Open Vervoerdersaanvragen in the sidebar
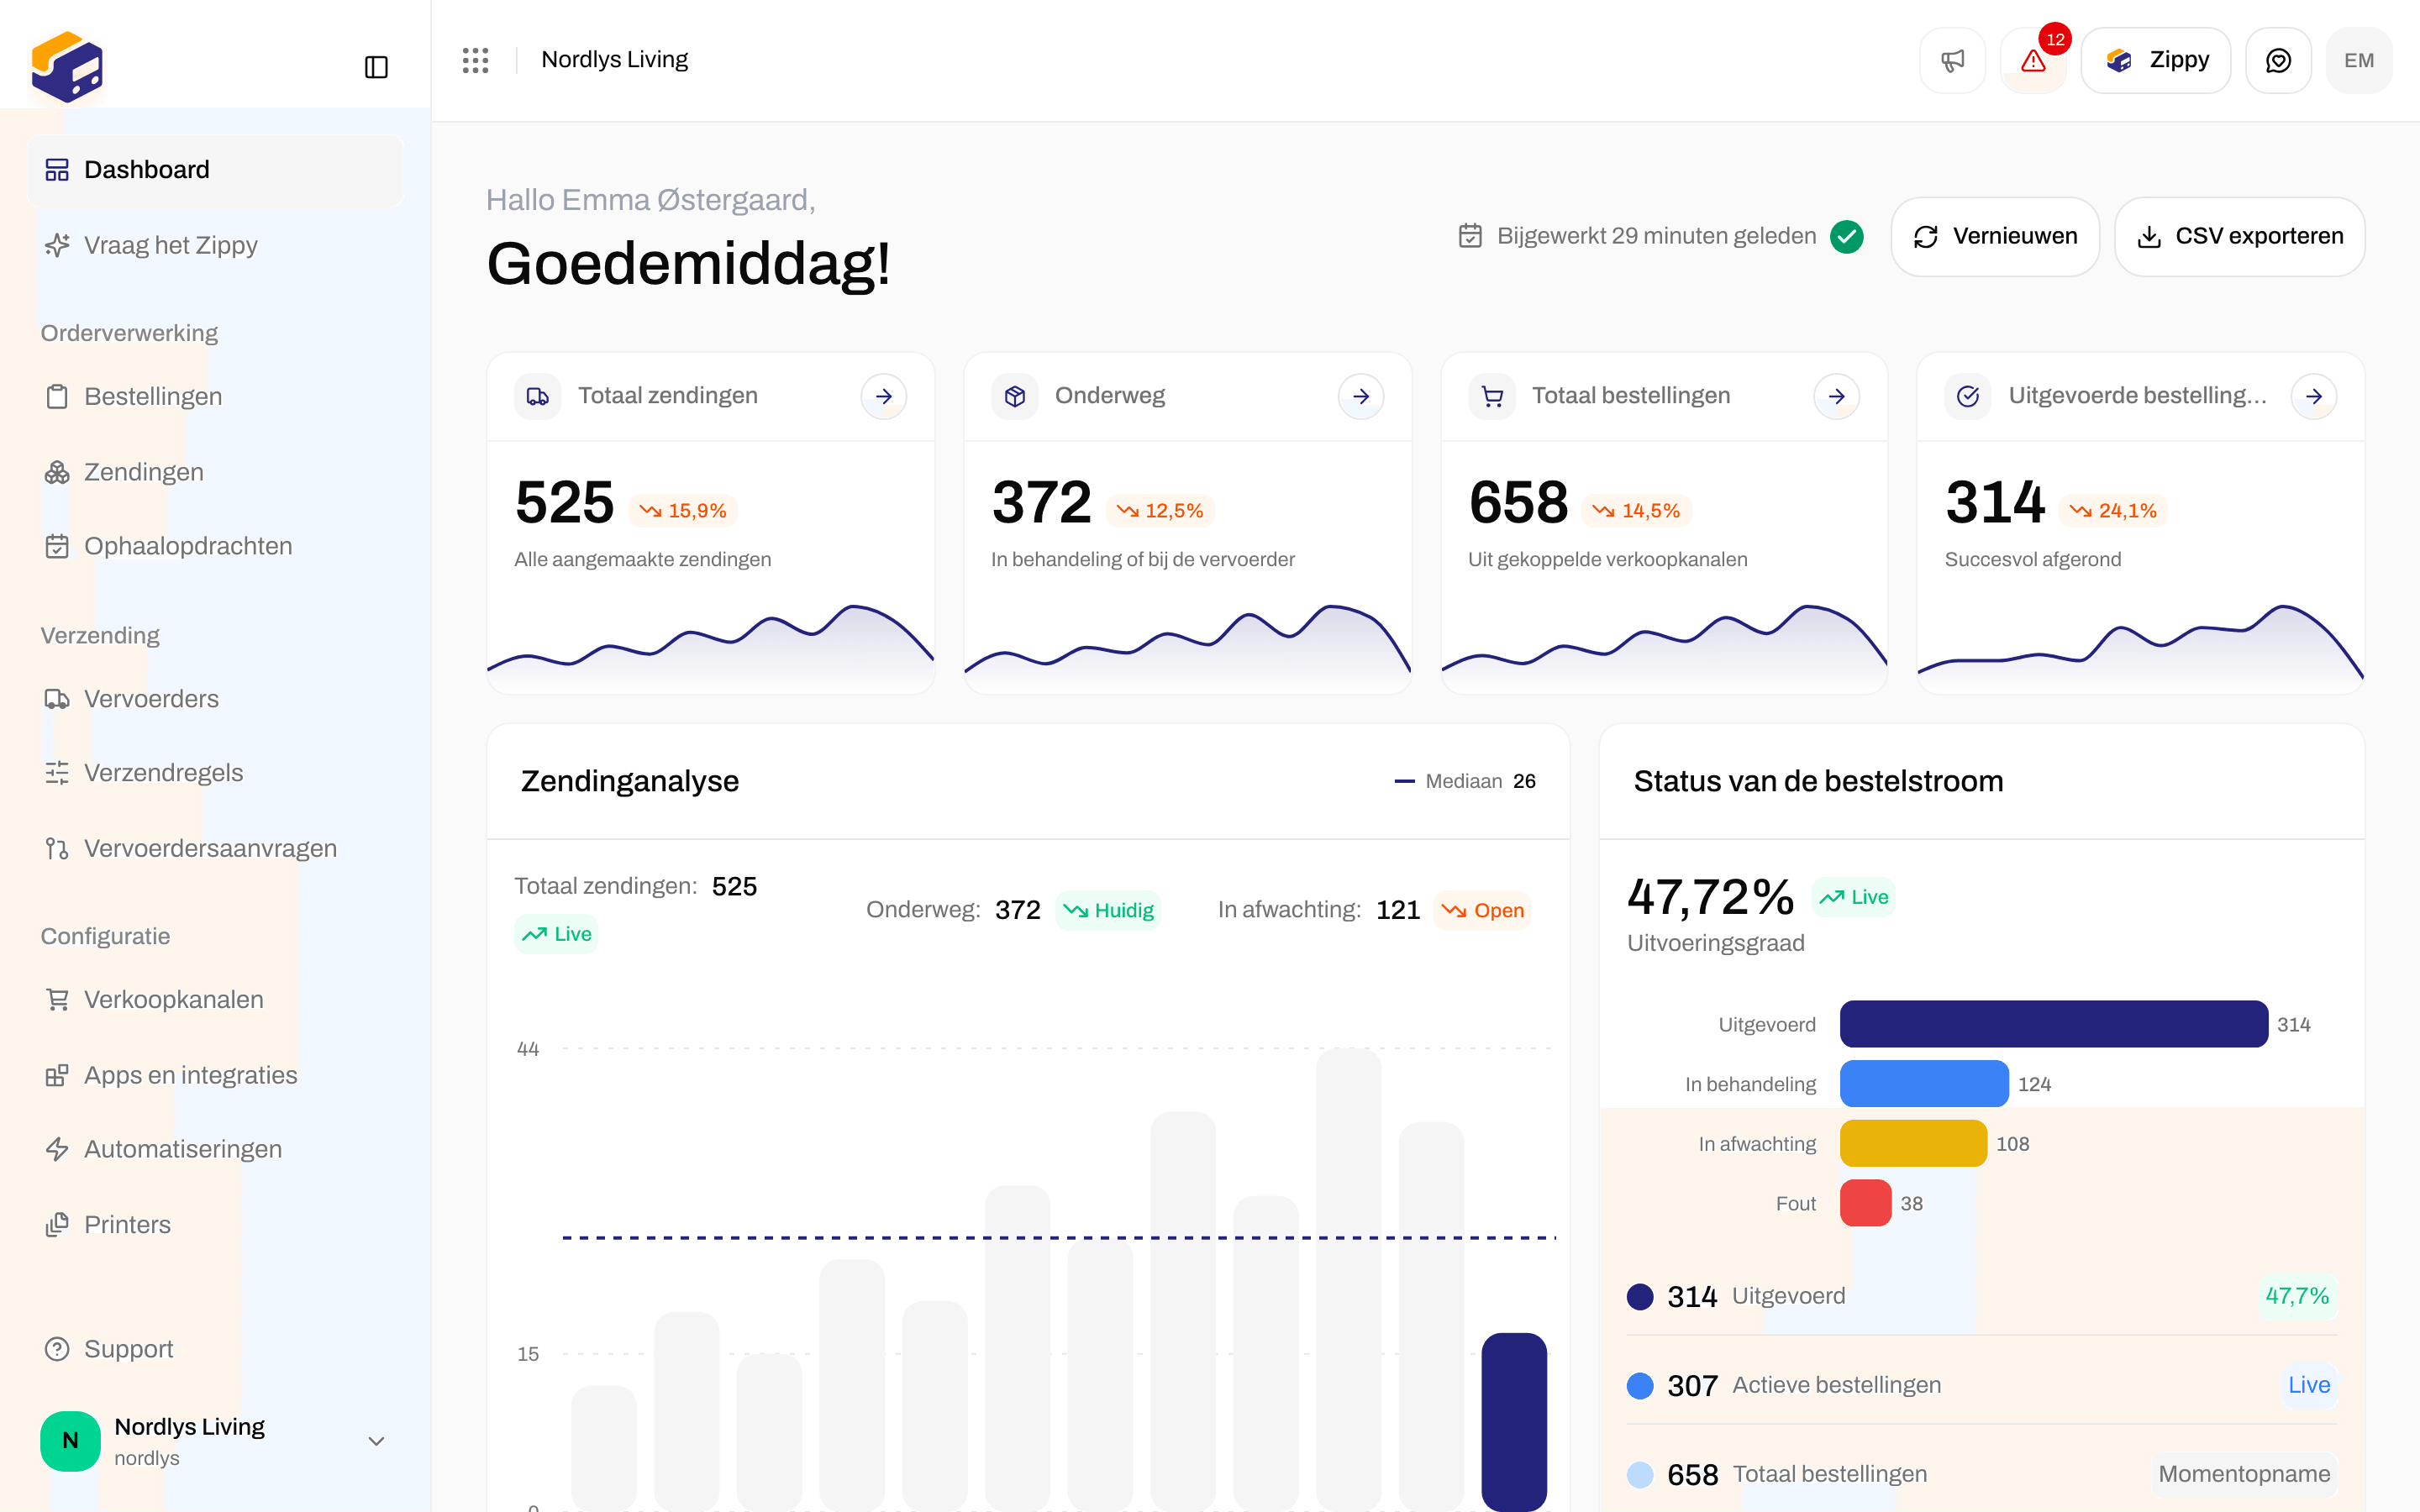Viewport: 2420px width, 1512px height. tap(216, 848)
